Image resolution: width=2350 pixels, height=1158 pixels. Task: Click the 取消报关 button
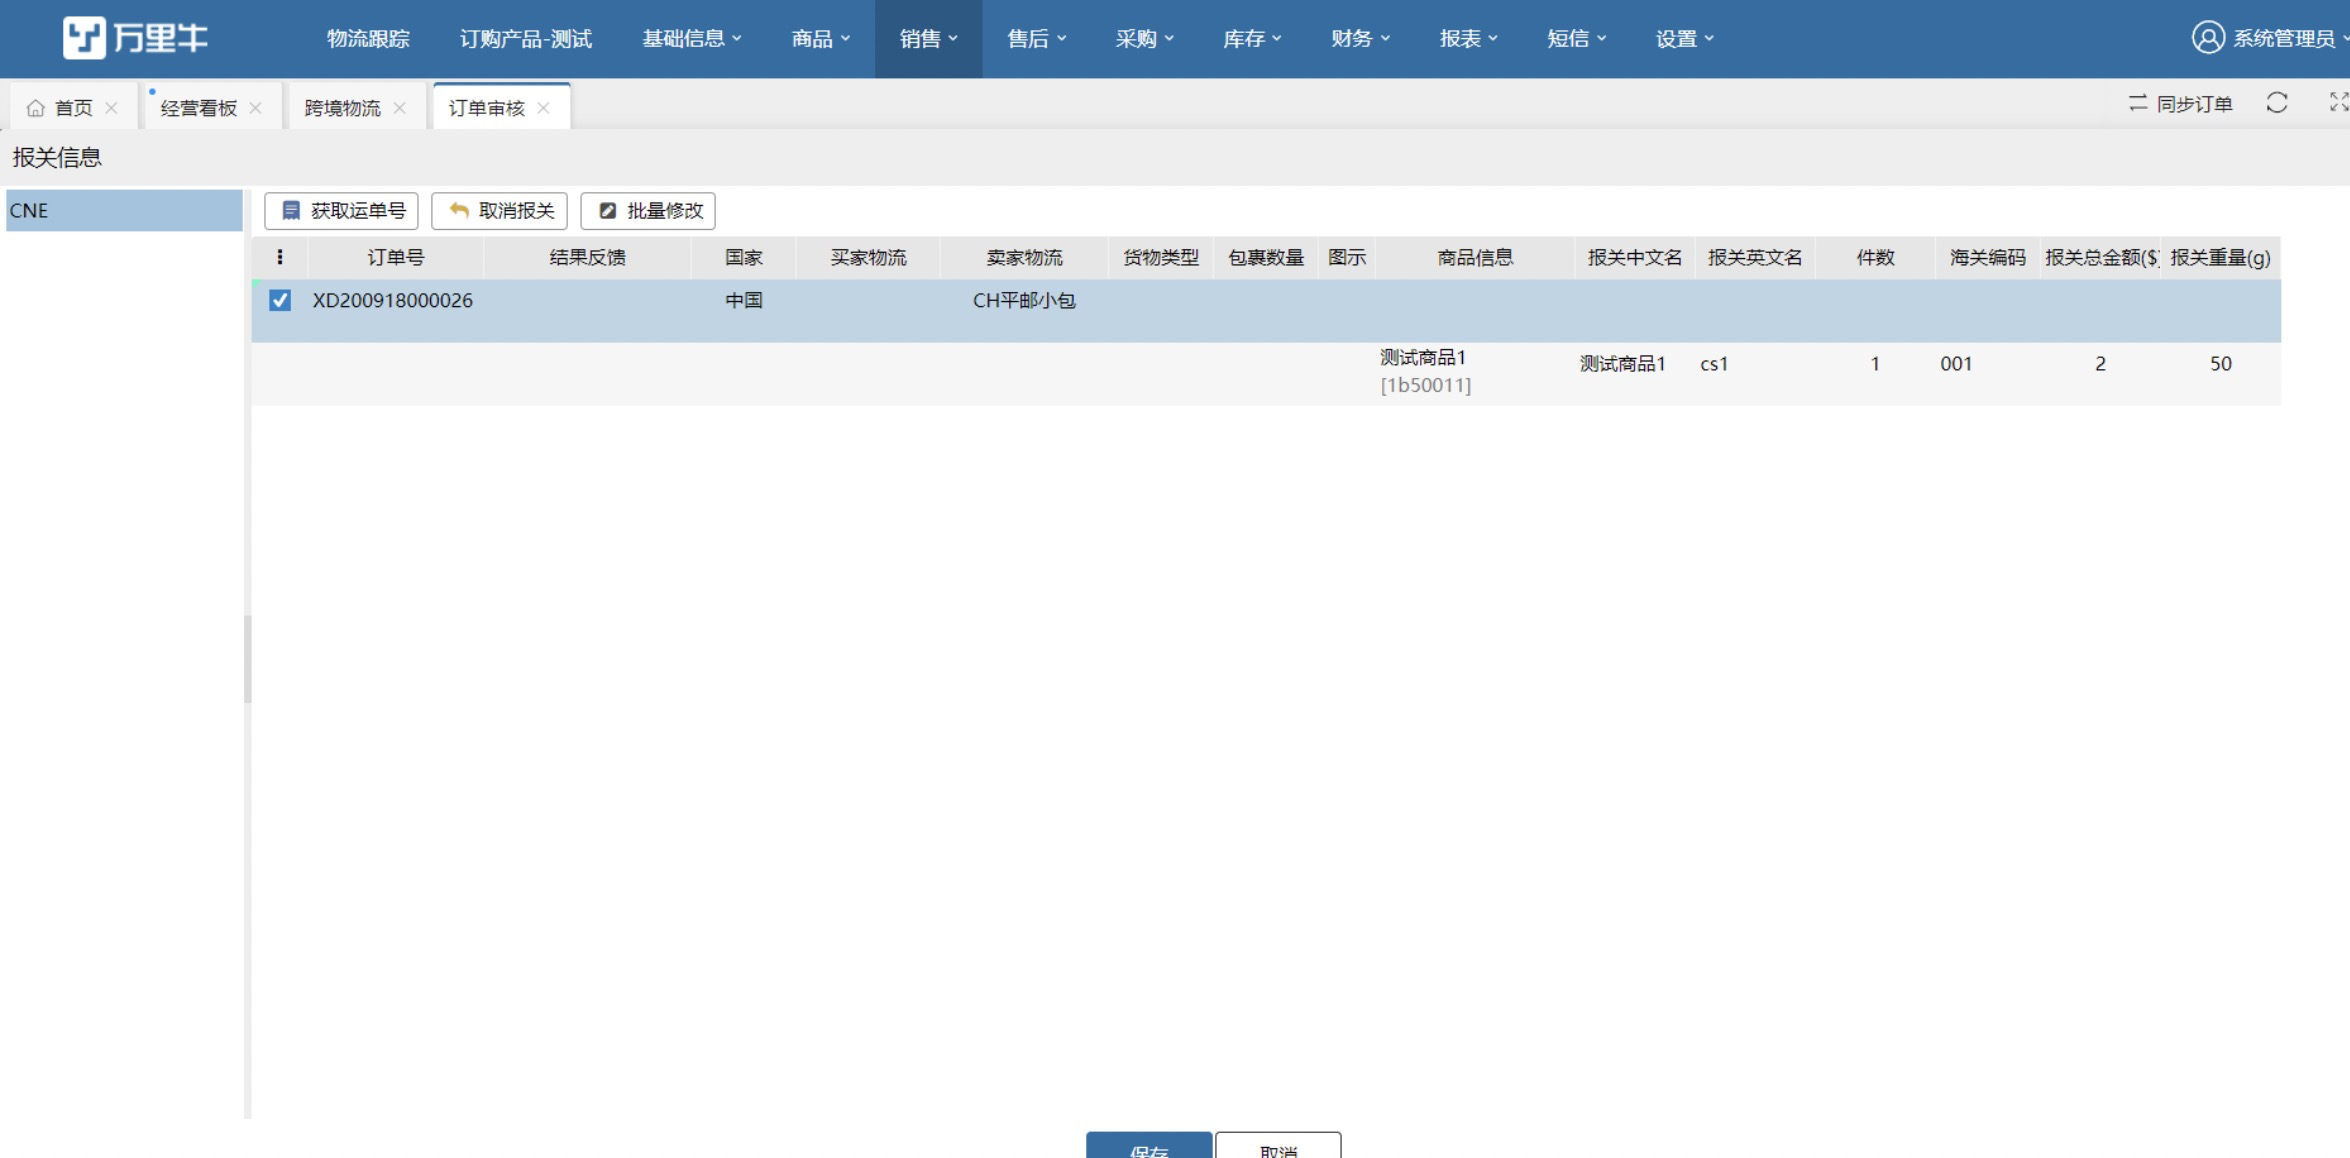499,211
